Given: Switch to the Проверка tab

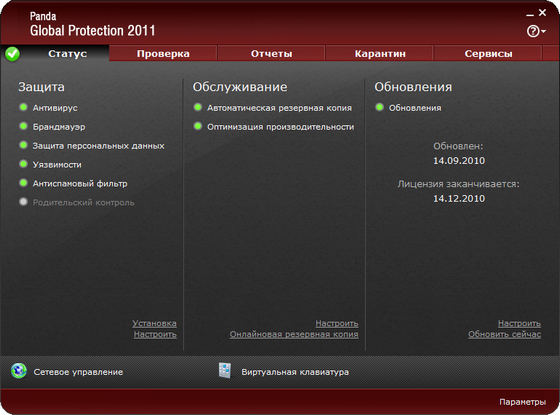Looking at the screenshot, I should 163,54.
